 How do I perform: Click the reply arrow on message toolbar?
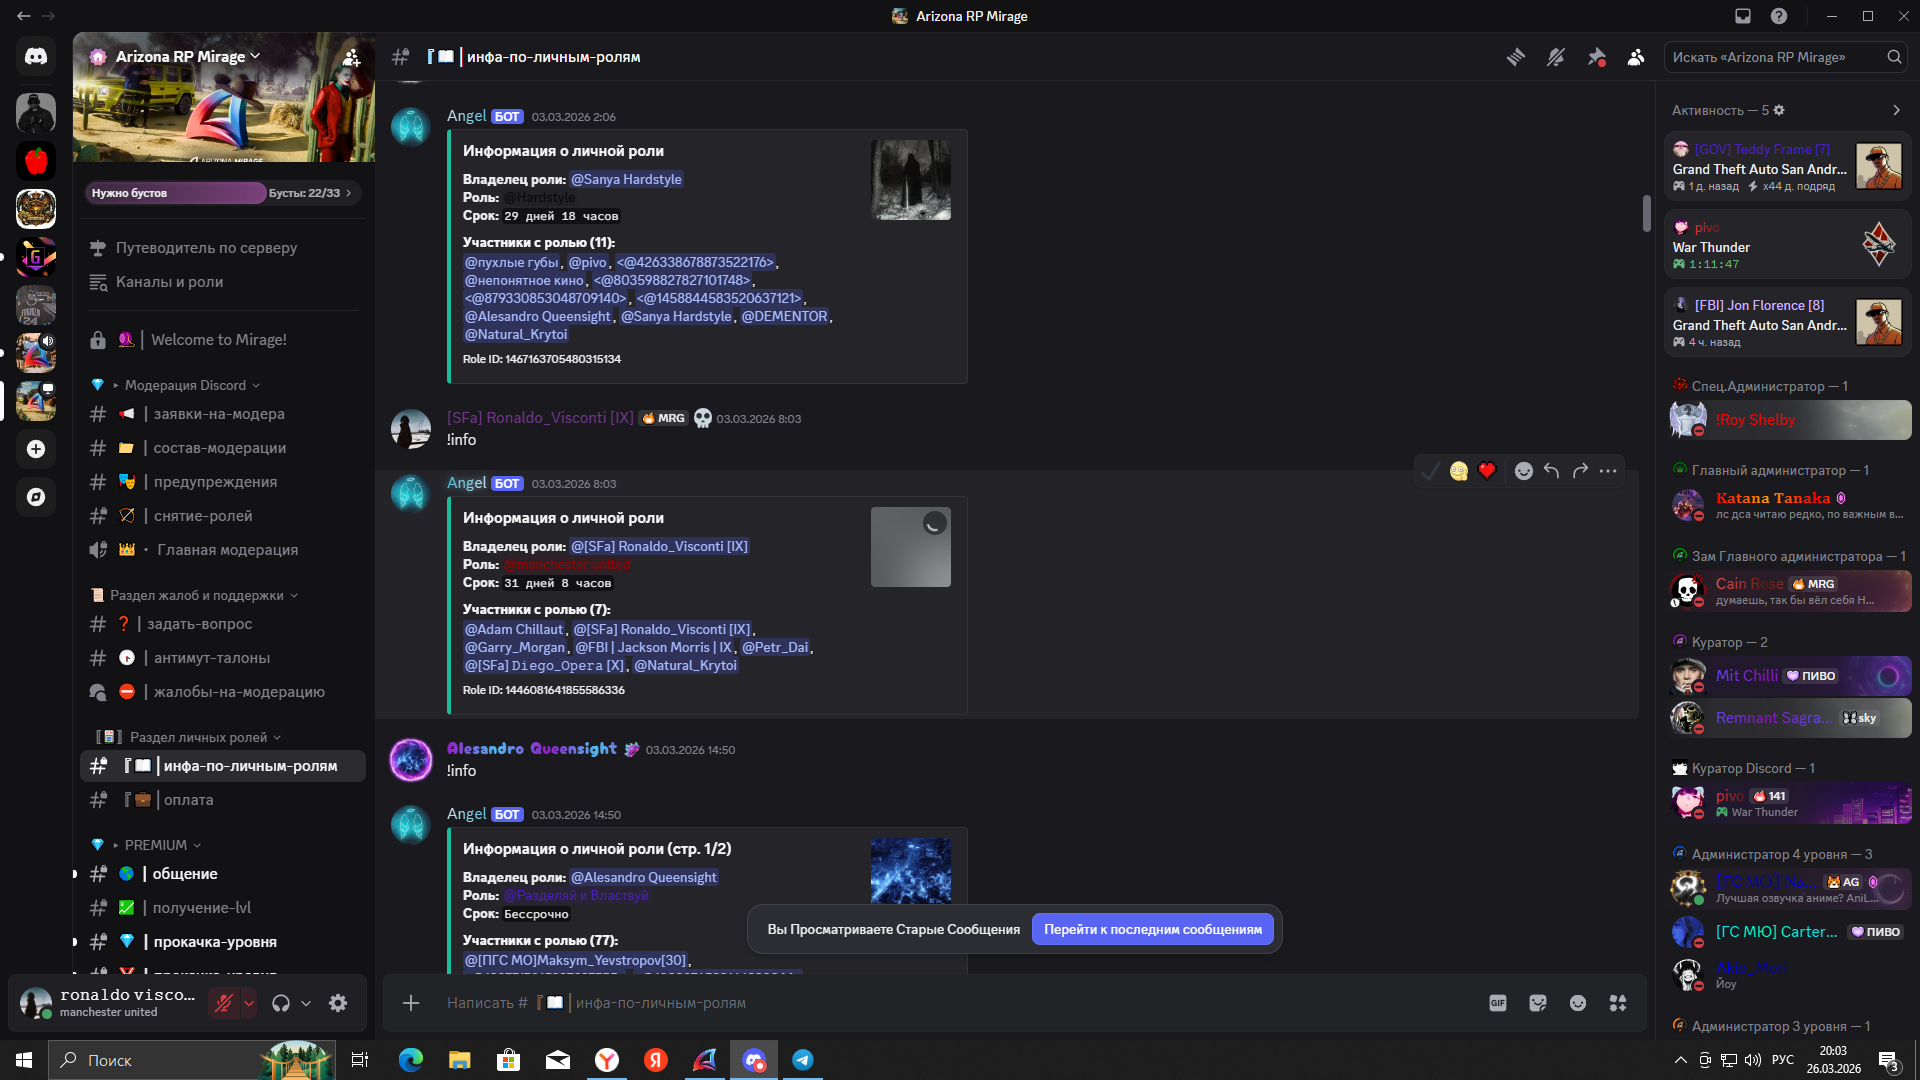tap(1551, 471)
